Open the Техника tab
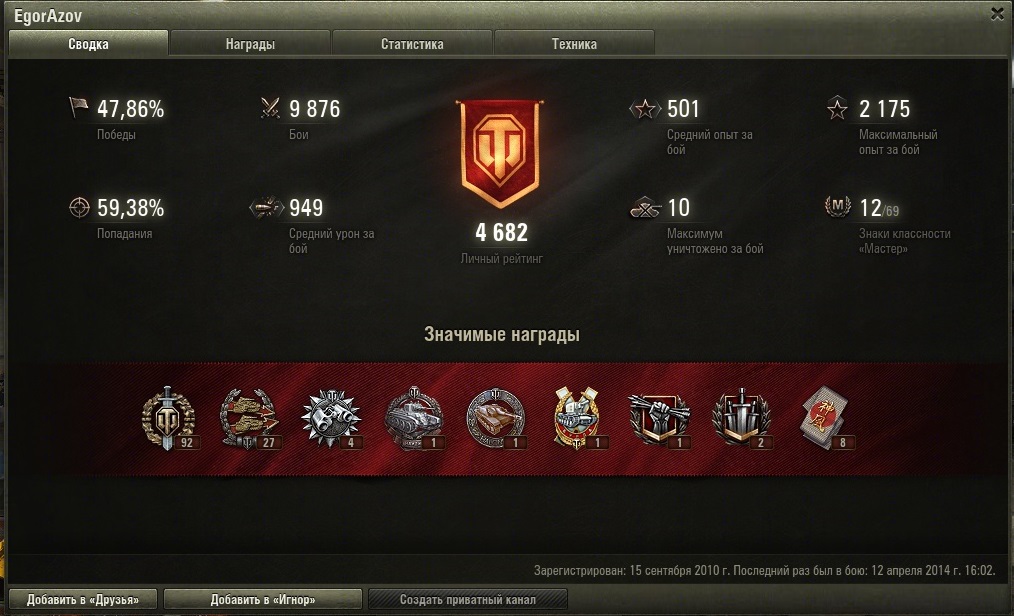This screenshot has width=1014, height=616. [574, 44]
